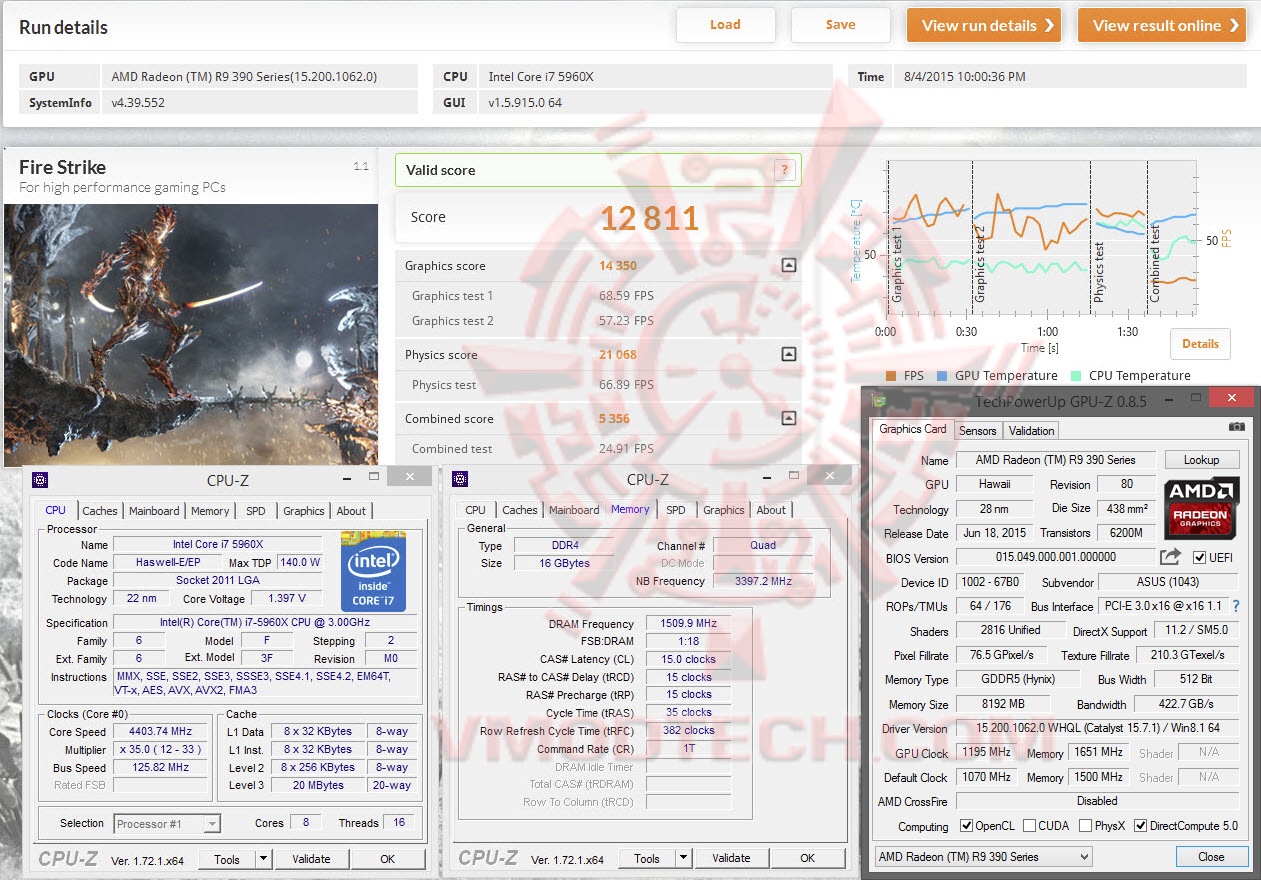Open the Caches tab in the CPU-Z processor window
The height and width of the screenshot is (880, 1261).
100,511
